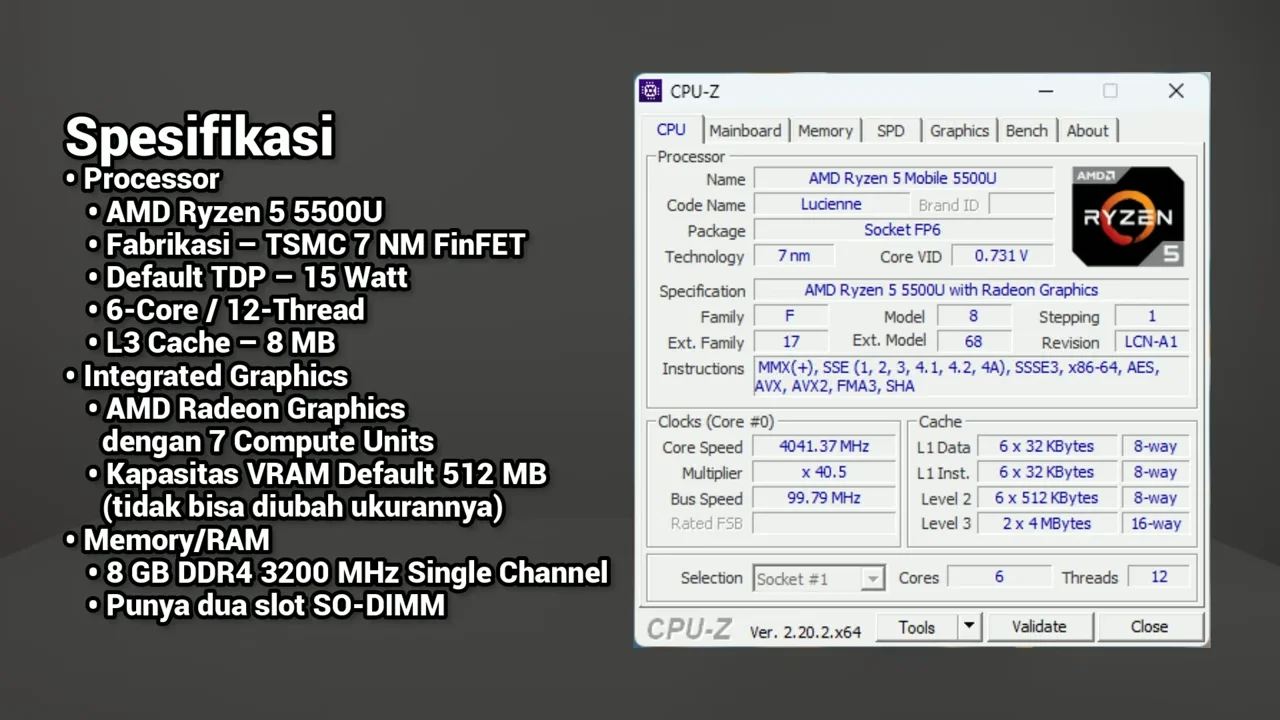This screenshot has width=1280, height=720.
Task: Click the Cores value 6
Action: (x=998, y=577)
